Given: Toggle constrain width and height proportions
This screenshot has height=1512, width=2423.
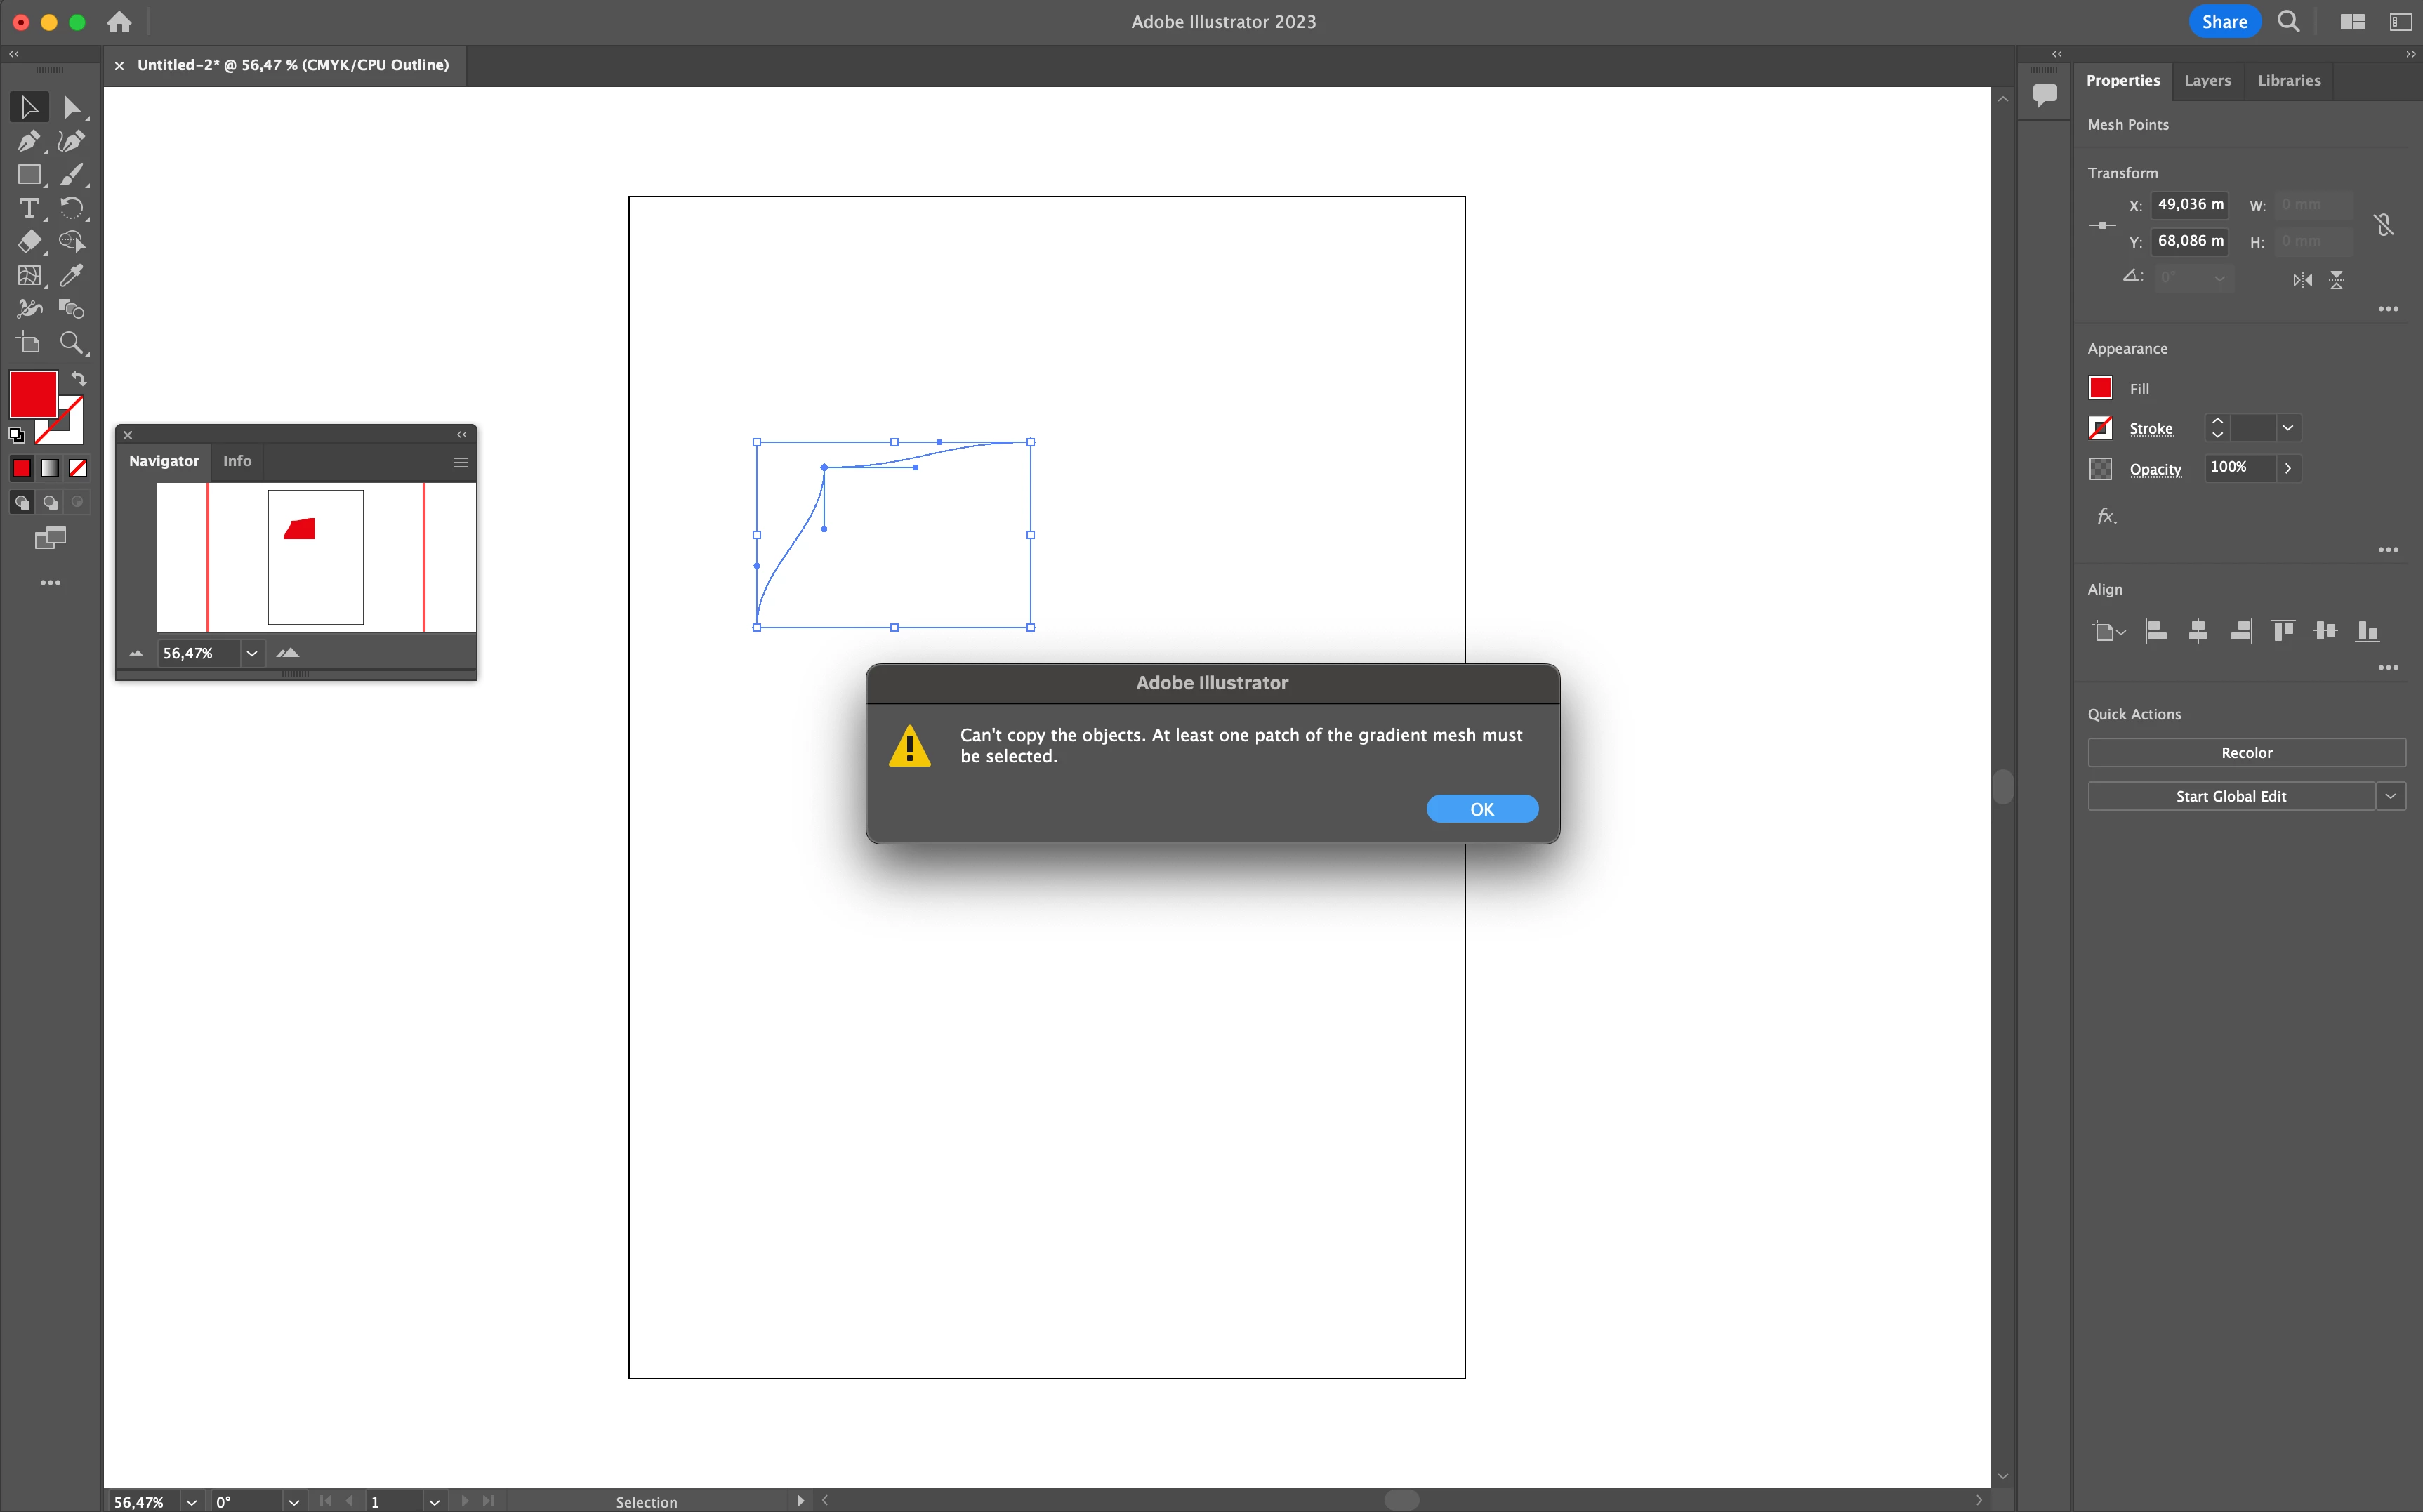Looking at the screenshot, I should (x=2384, y=224).
